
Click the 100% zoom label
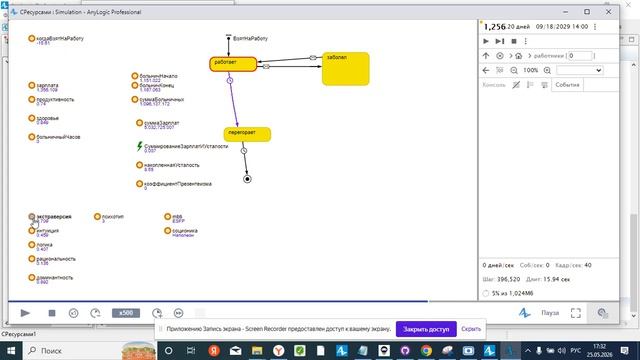pyautogui.click(x=531, y=70)
